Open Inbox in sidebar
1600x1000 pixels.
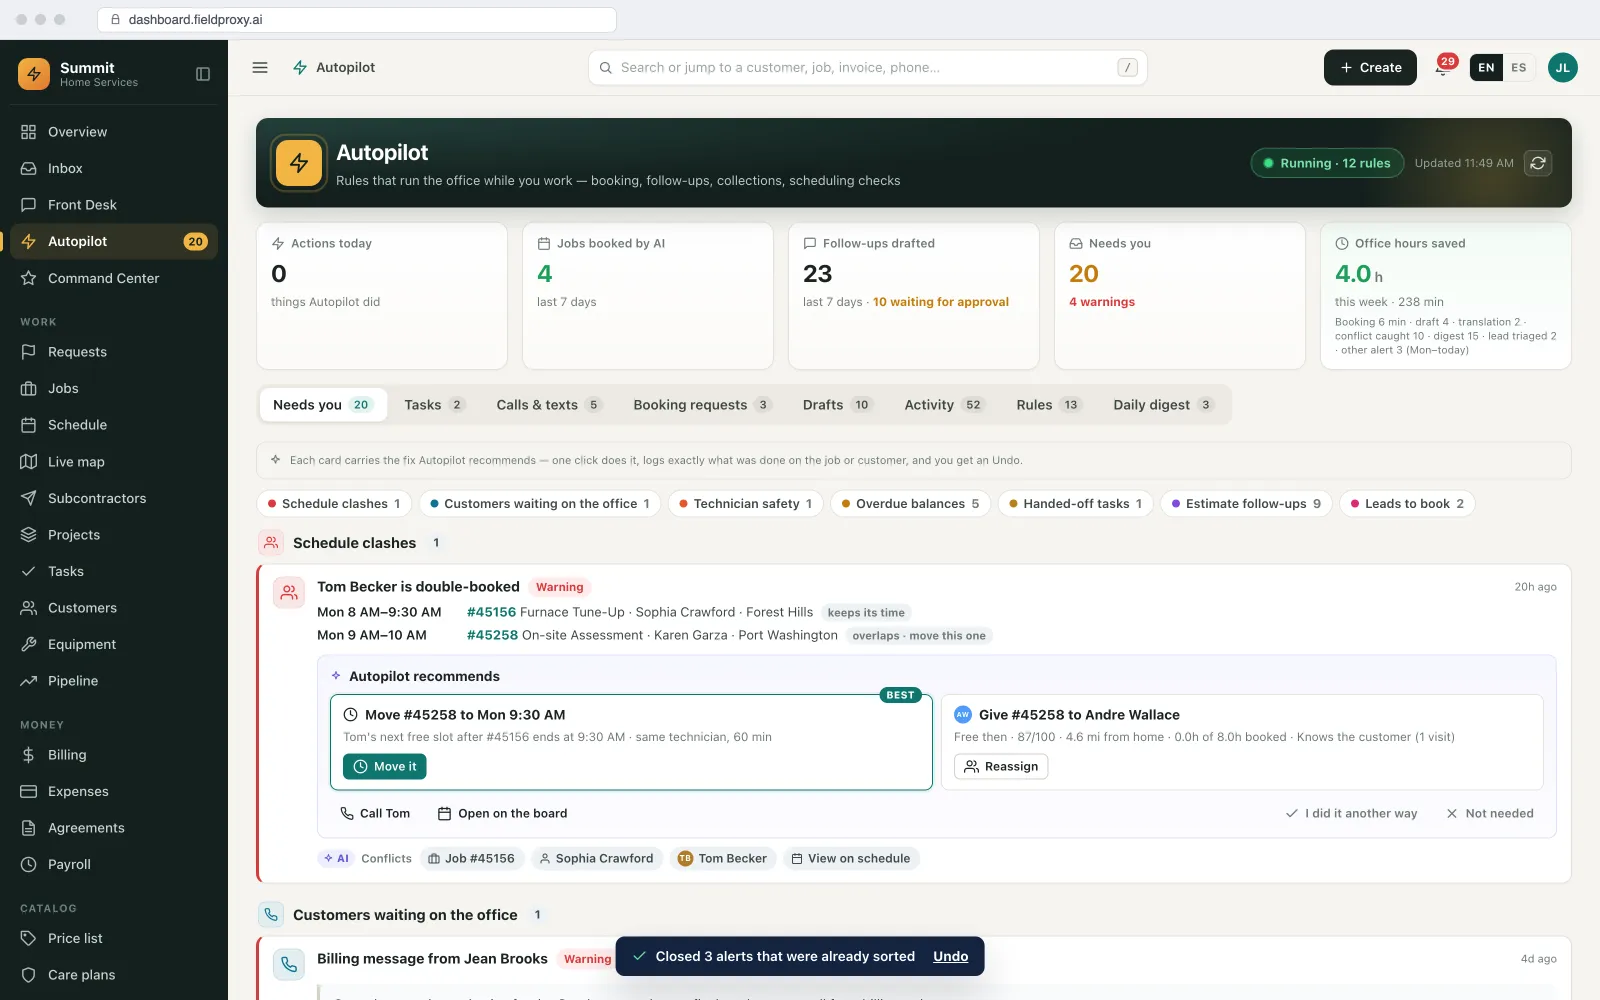click(x=113, y=168)
